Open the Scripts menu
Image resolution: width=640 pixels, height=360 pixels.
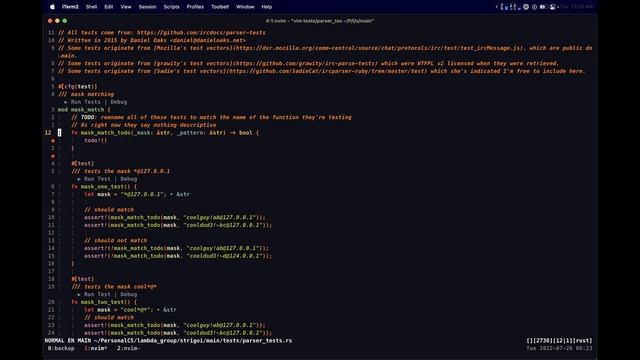coord(171,7)
